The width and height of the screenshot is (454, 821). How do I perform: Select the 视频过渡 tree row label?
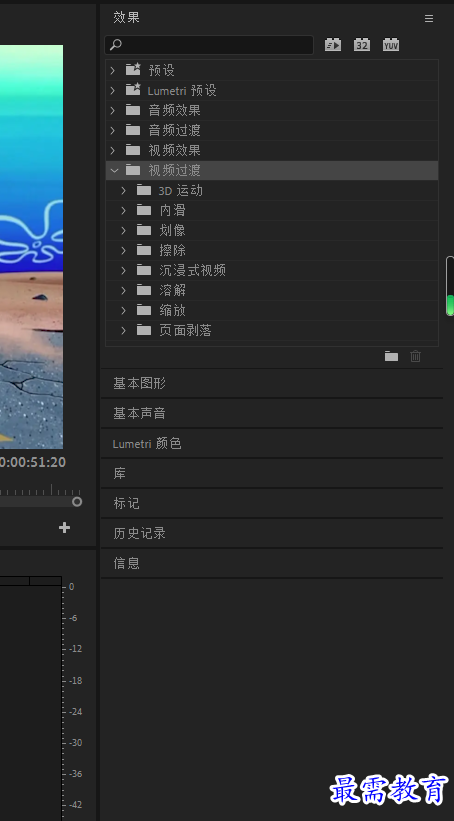[174, 170]
